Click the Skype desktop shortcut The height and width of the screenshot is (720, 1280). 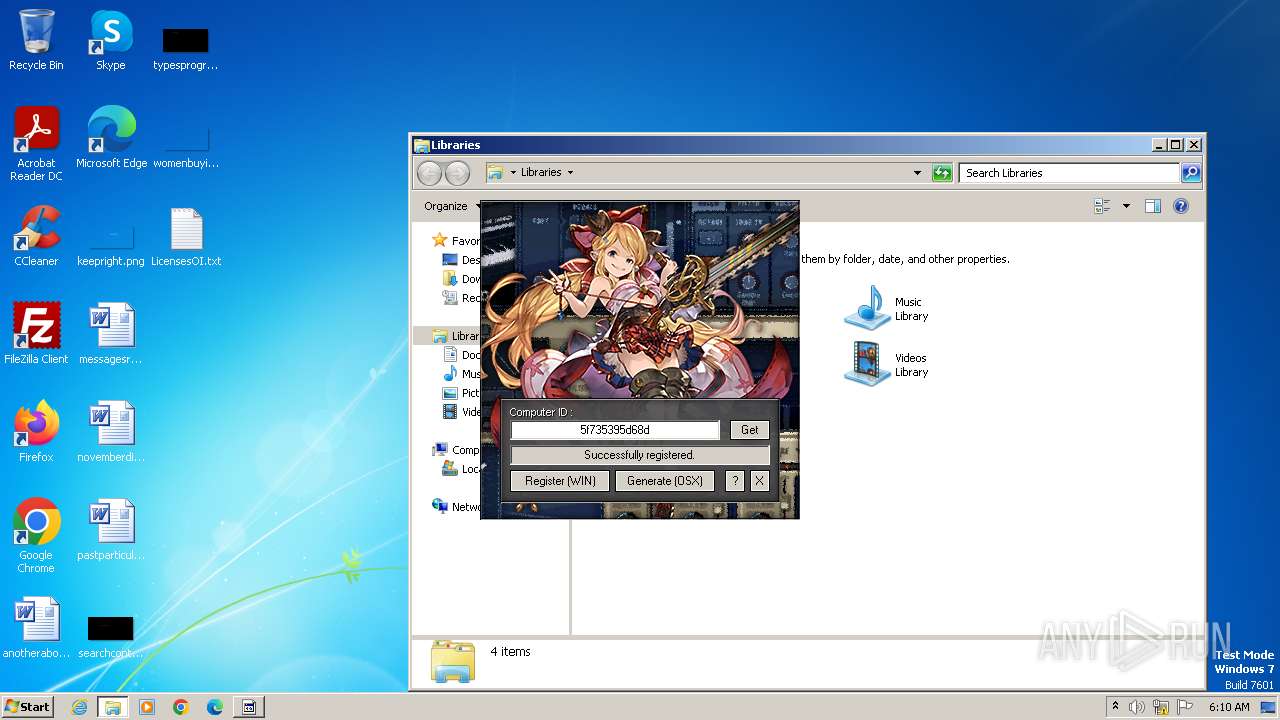110,40
